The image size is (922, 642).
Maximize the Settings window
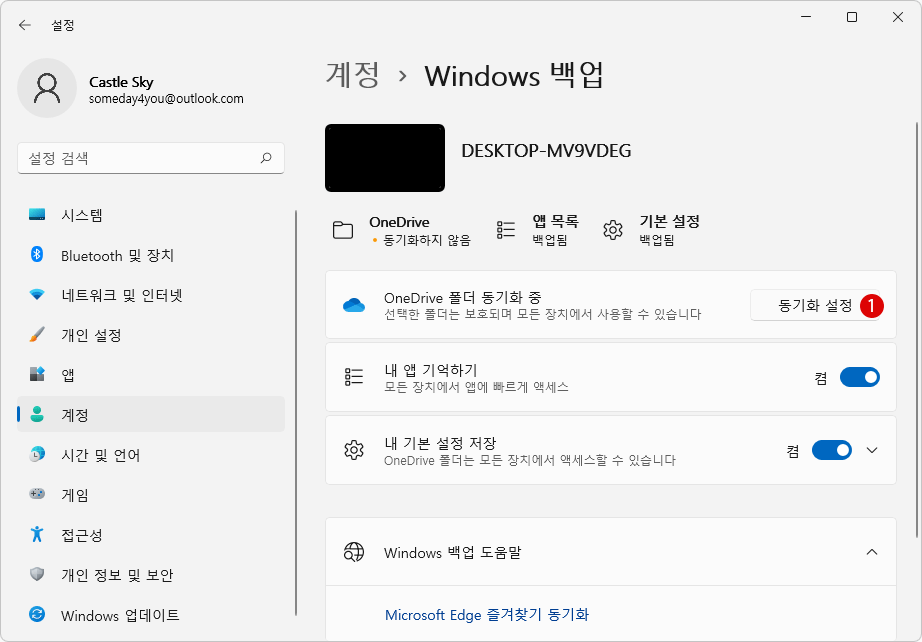[851, 17]
